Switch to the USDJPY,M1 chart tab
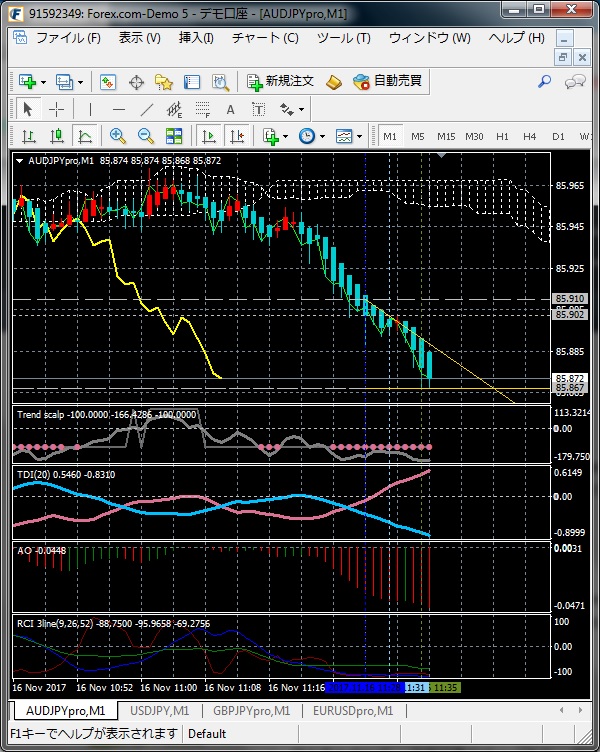The image size is (600, 752). point(160,711)
